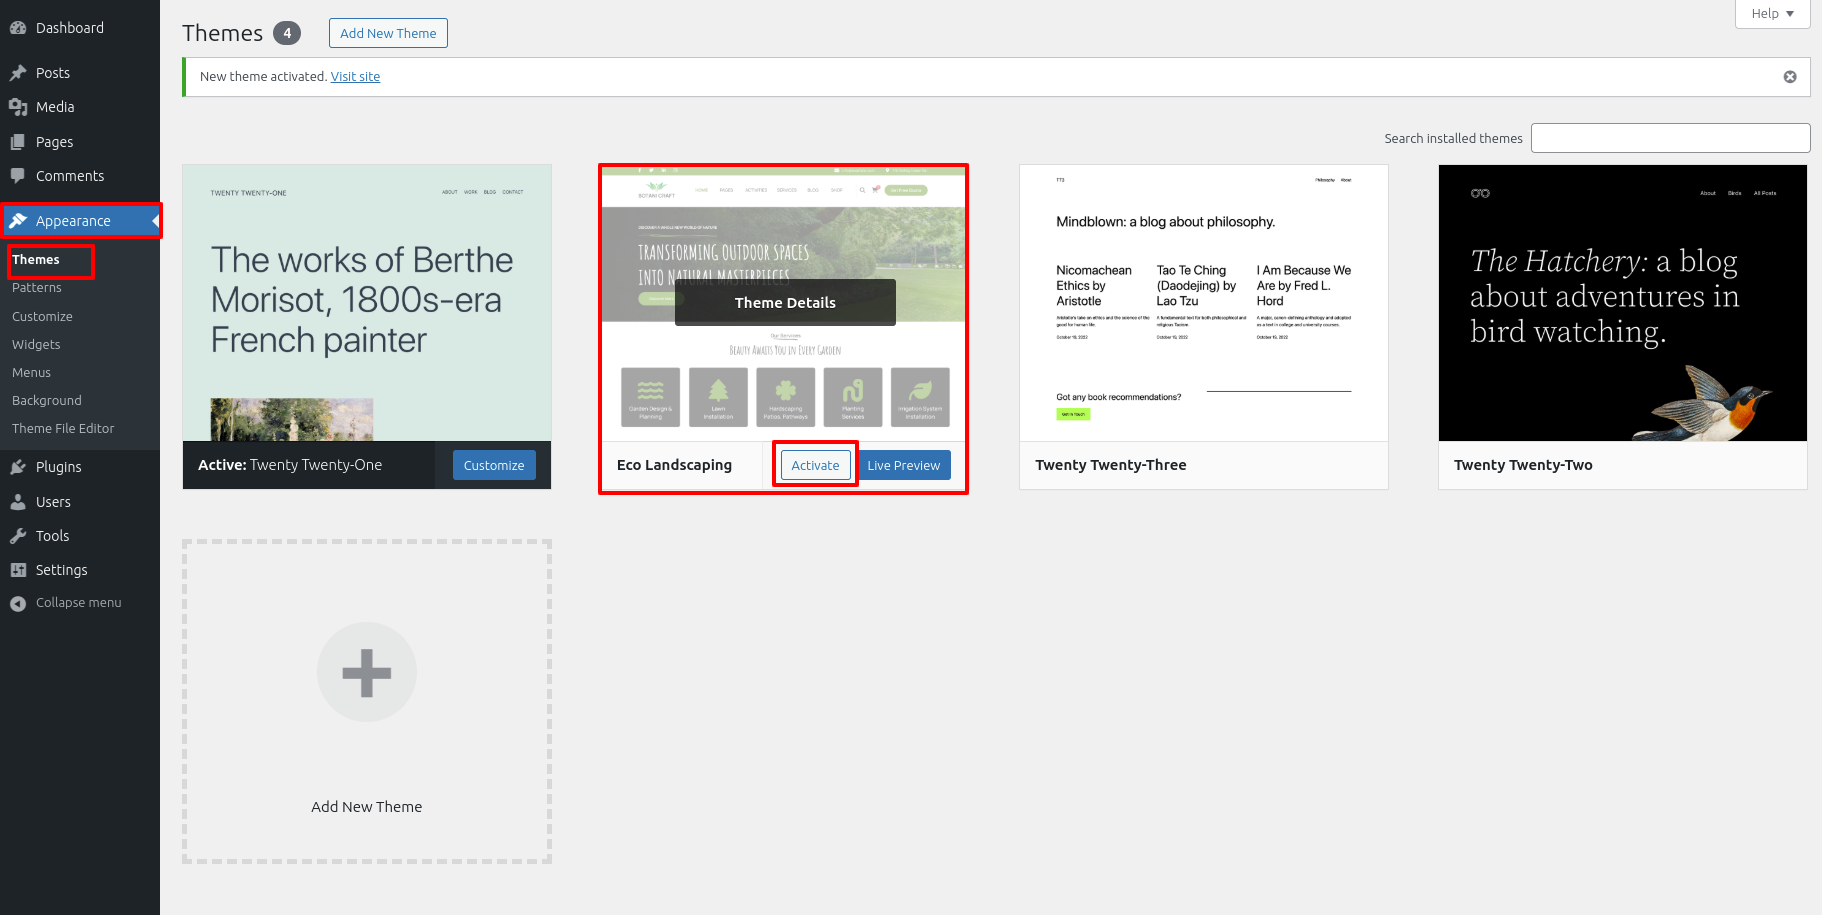Click the Dashboard gauge icon
The width and height of the screenshot is (1822, 915).
click(x=18, y=28)
